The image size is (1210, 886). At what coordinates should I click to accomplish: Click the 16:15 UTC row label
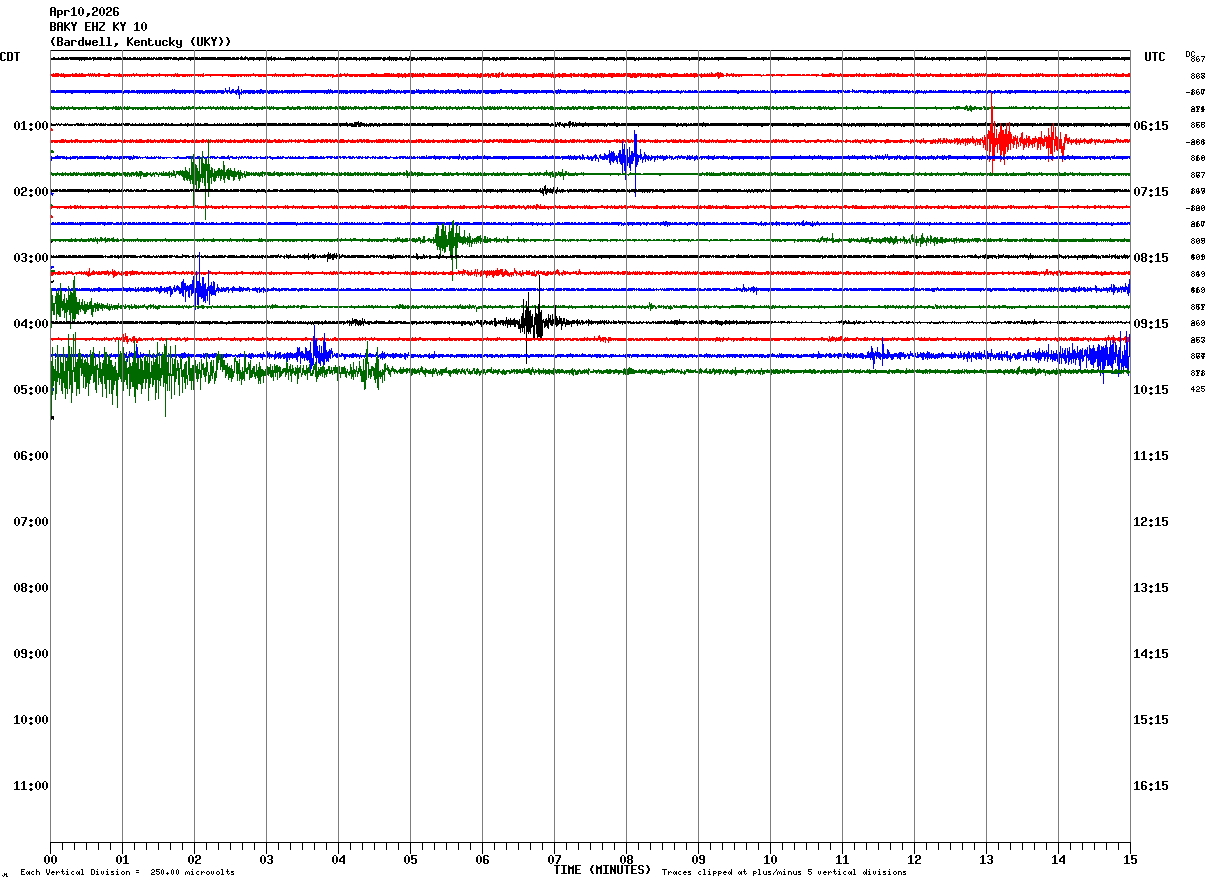1151,786
